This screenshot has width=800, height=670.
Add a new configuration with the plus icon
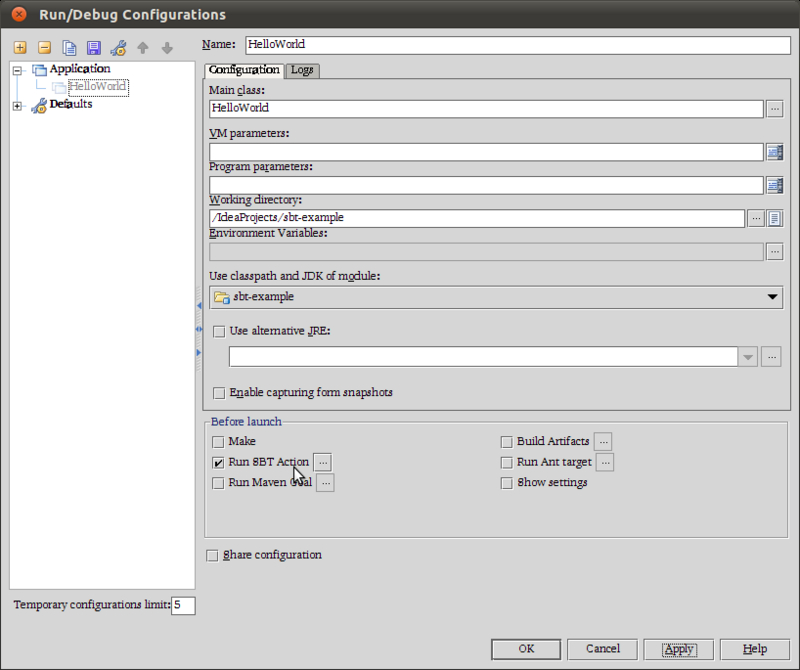click(20, 47)
